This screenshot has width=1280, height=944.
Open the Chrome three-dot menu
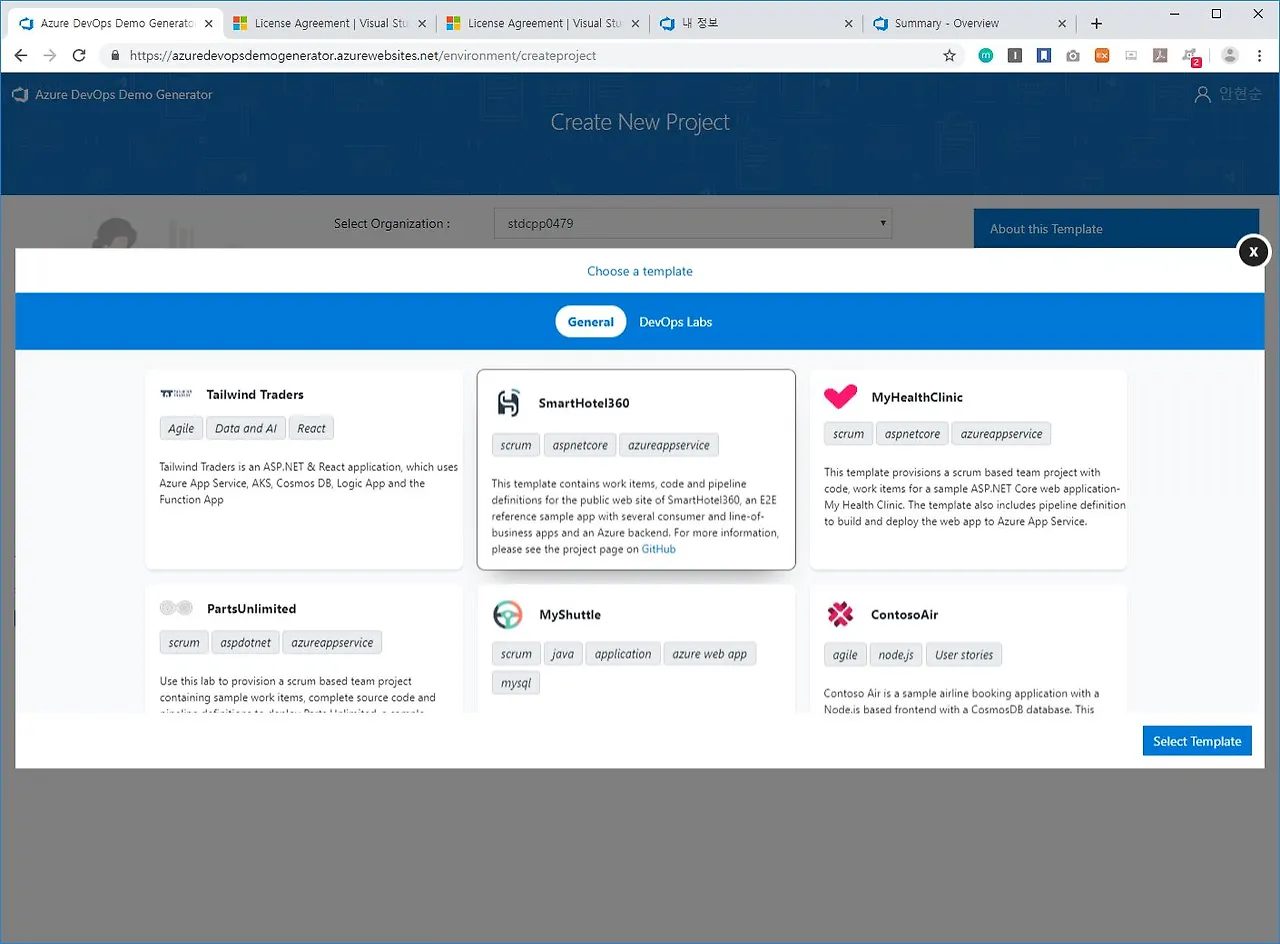click(x=1259, y=56)
